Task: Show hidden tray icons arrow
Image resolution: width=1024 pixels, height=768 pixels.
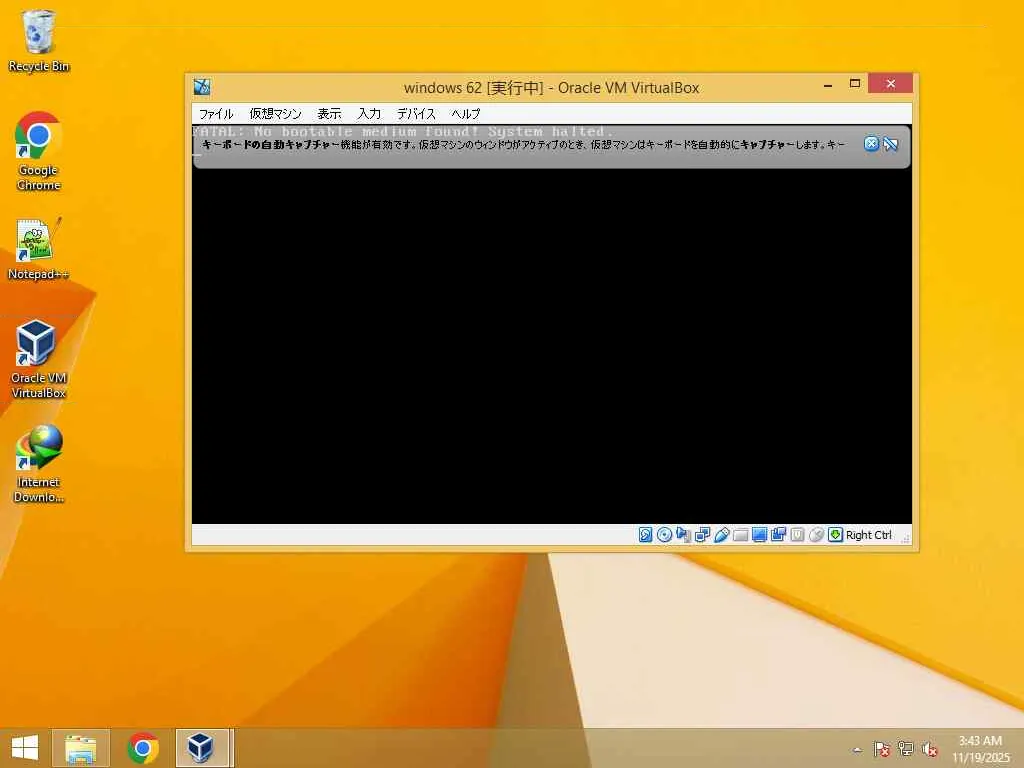Action: tap(857, 749)
